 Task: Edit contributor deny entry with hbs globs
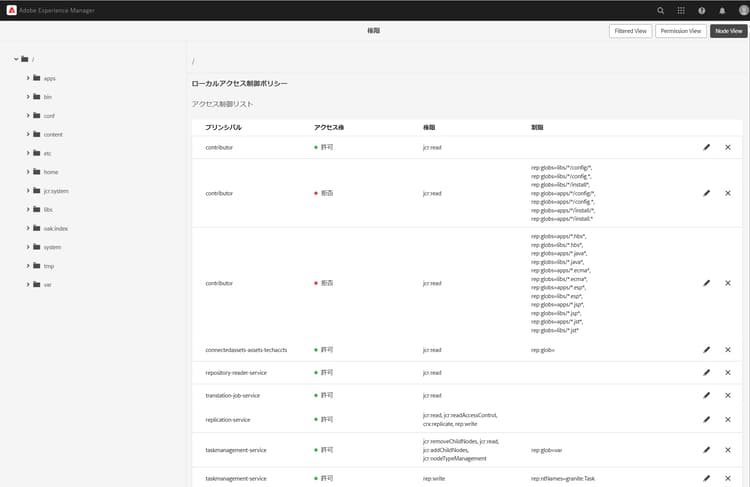[x=706, y=283]
